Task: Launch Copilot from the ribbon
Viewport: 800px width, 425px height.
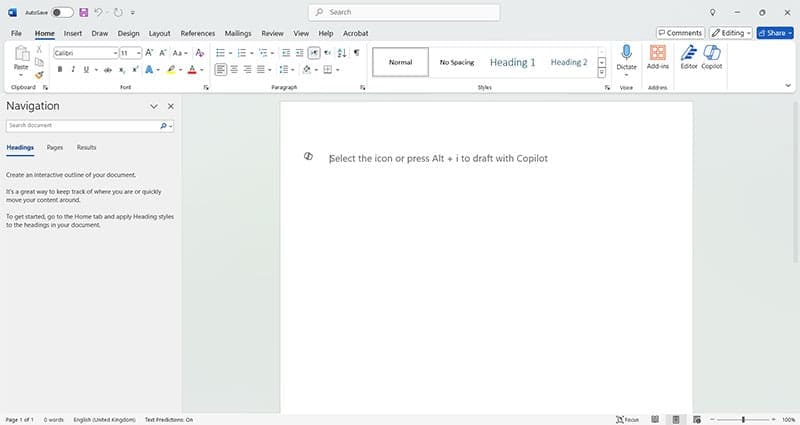Action: [x=712, y=57]
